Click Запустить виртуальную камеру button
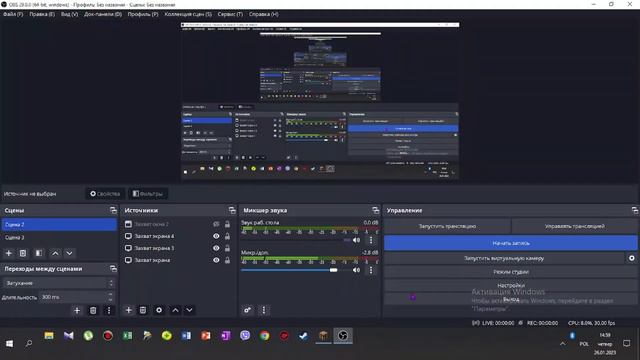640x360 pixels. (x=504, y=258)
